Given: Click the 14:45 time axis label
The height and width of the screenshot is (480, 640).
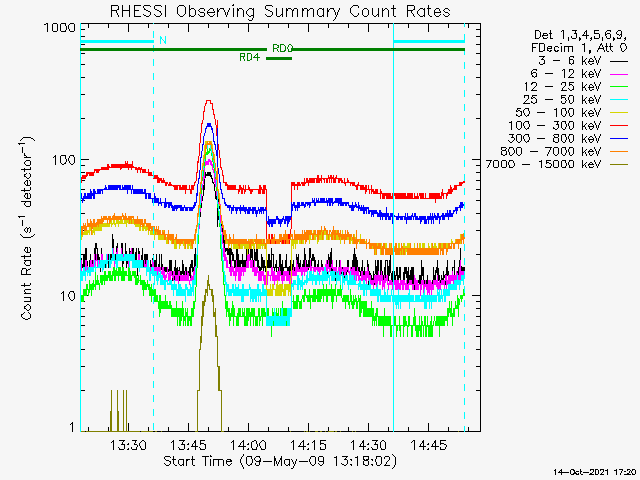Looking at the screenshot, I should 428,445.
